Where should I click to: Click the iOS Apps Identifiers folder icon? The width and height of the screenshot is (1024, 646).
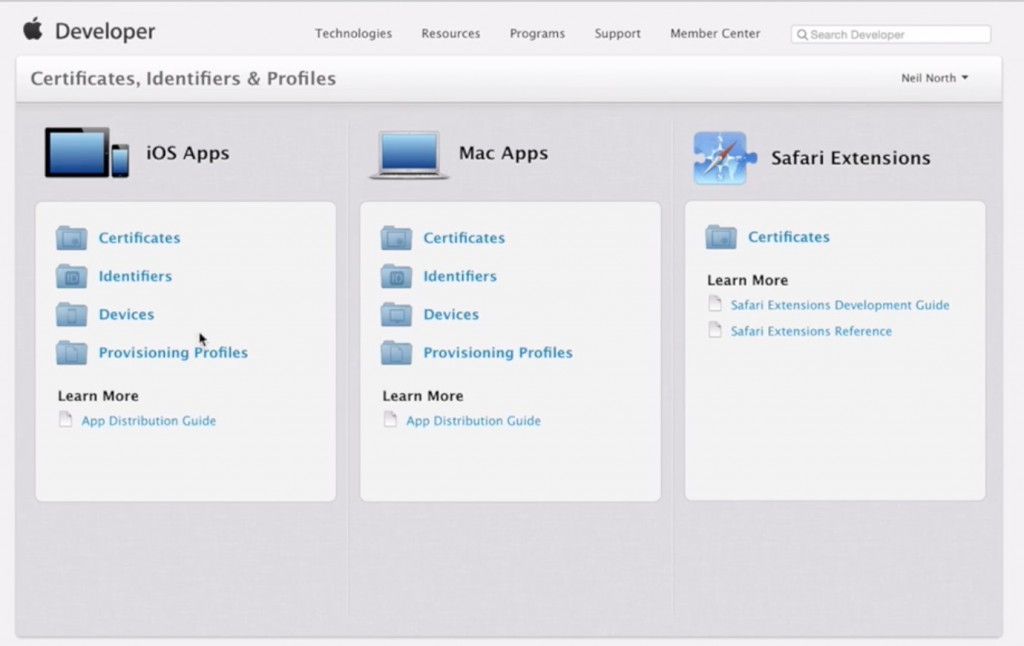coord(71,276)
